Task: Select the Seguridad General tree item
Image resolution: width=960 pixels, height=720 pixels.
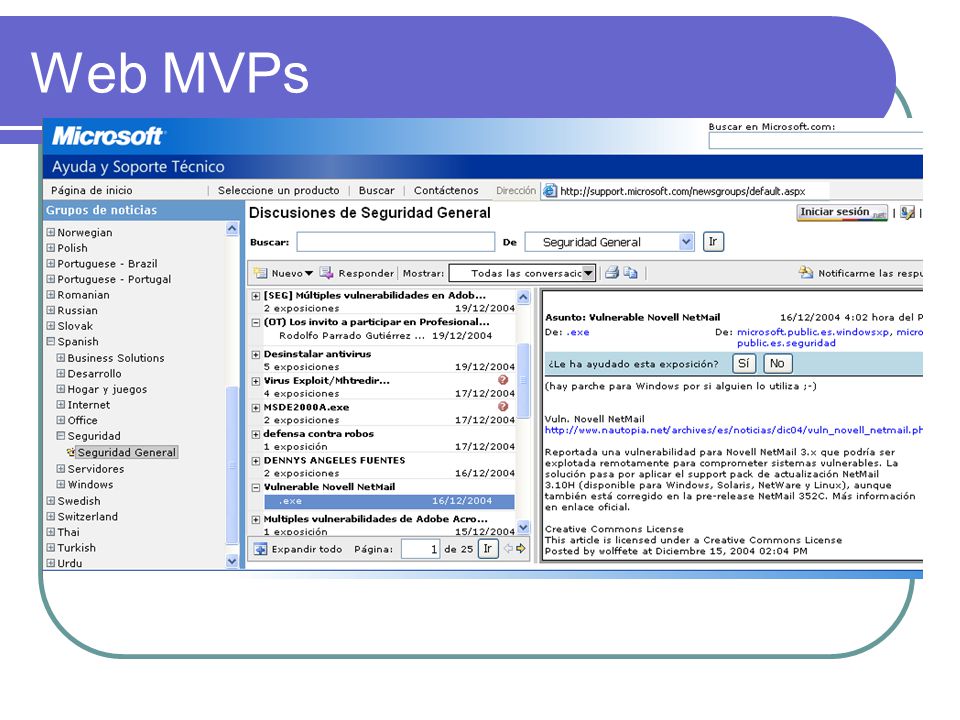Action: tap(127, 452)
